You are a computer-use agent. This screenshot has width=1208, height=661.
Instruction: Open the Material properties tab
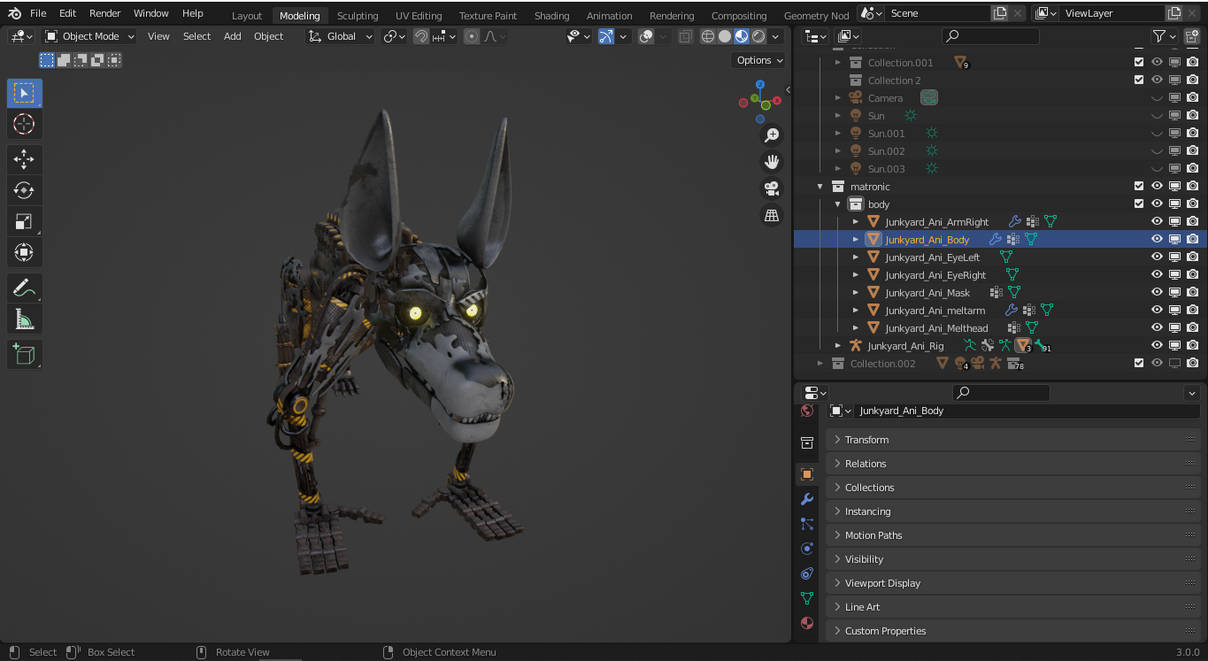click(806, 623)
